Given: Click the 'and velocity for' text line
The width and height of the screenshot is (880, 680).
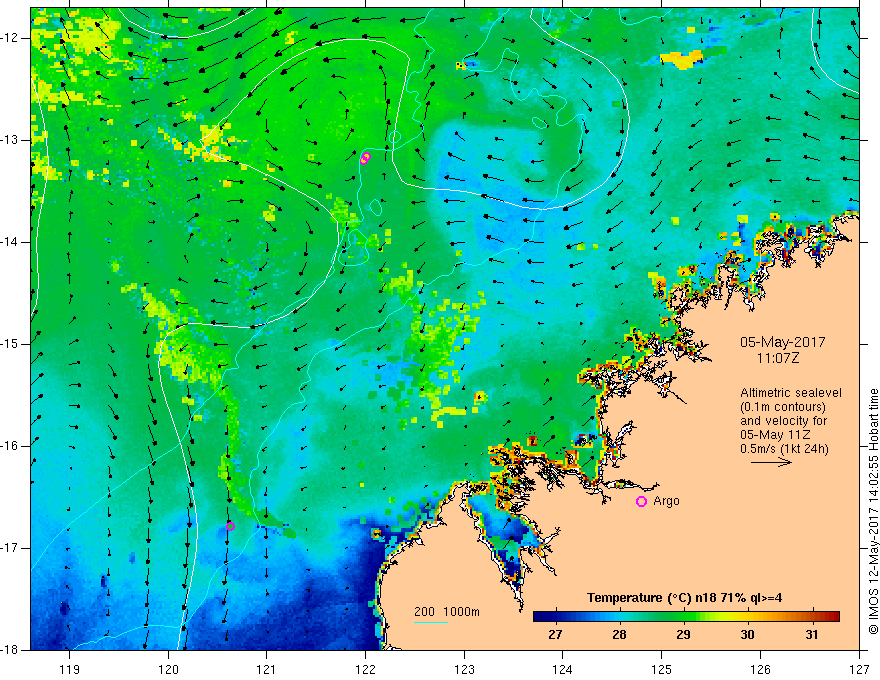Looking at the screenshot, I should click(783, 421).
